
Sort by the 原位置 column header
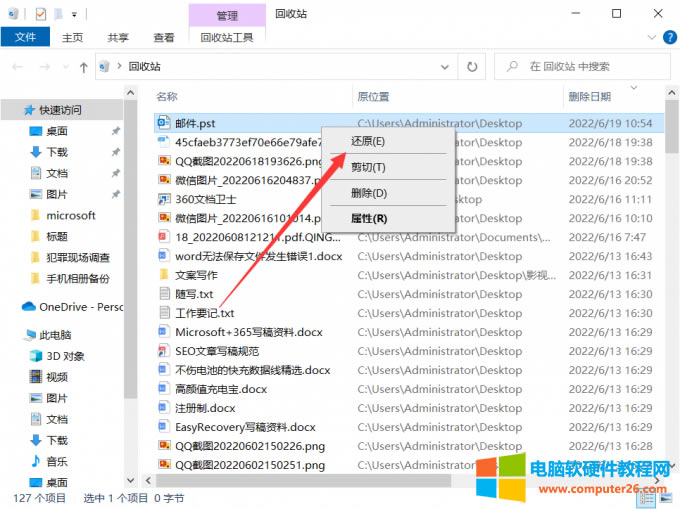[x=373, y=96]
